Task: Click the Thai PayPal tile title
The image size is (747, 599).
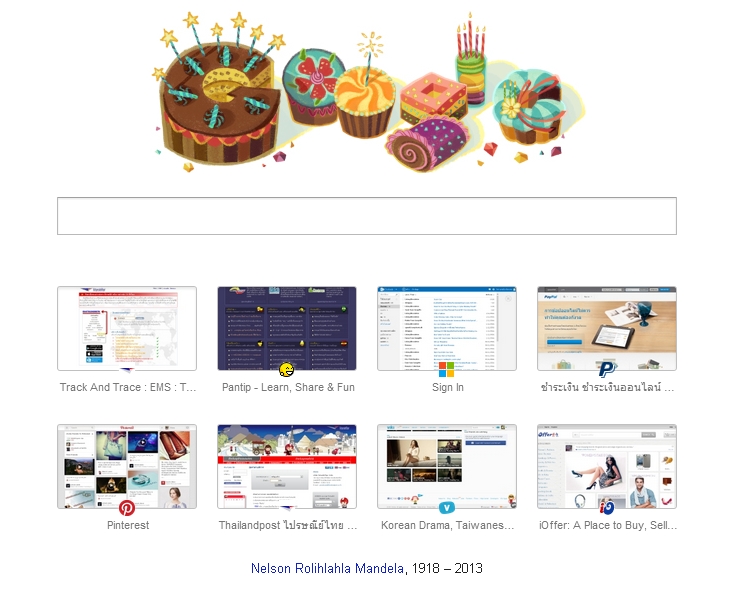Action: pyautogui.click(x=607, y=387)
